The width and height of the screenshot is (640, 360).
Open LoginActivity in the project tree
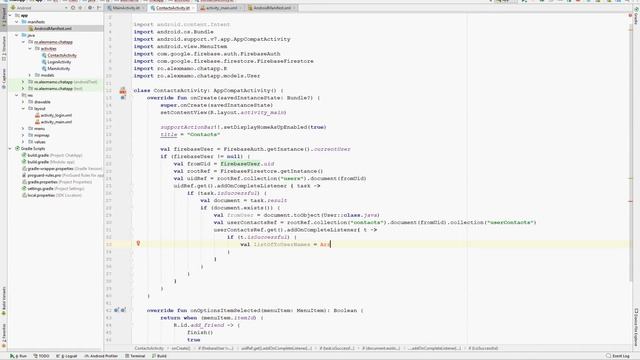pyautogui.click(x=59, y=62)
